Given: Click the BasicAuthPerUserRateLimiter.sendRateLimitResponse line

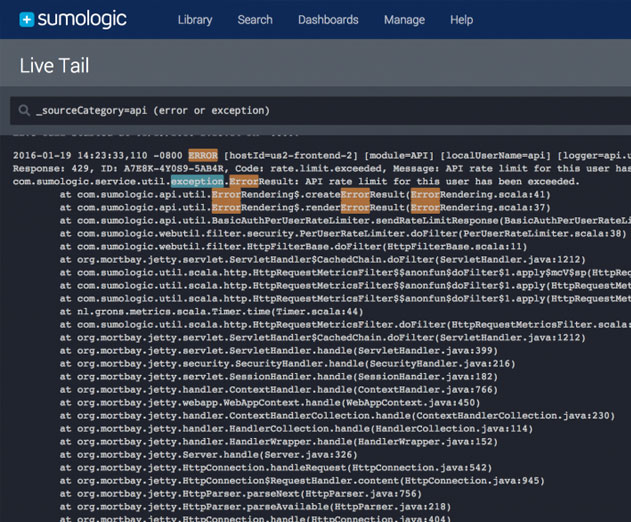Looking at the screenshot, I should click(x=345, y=221).
